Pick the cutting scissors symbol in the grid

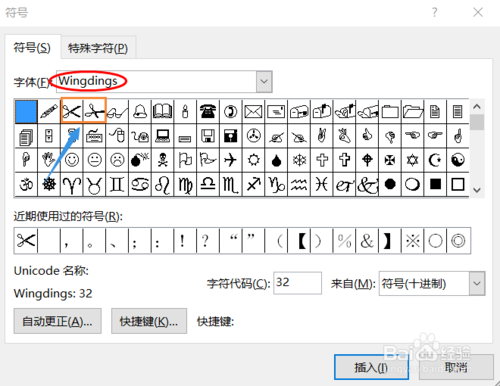pos(94,112)
